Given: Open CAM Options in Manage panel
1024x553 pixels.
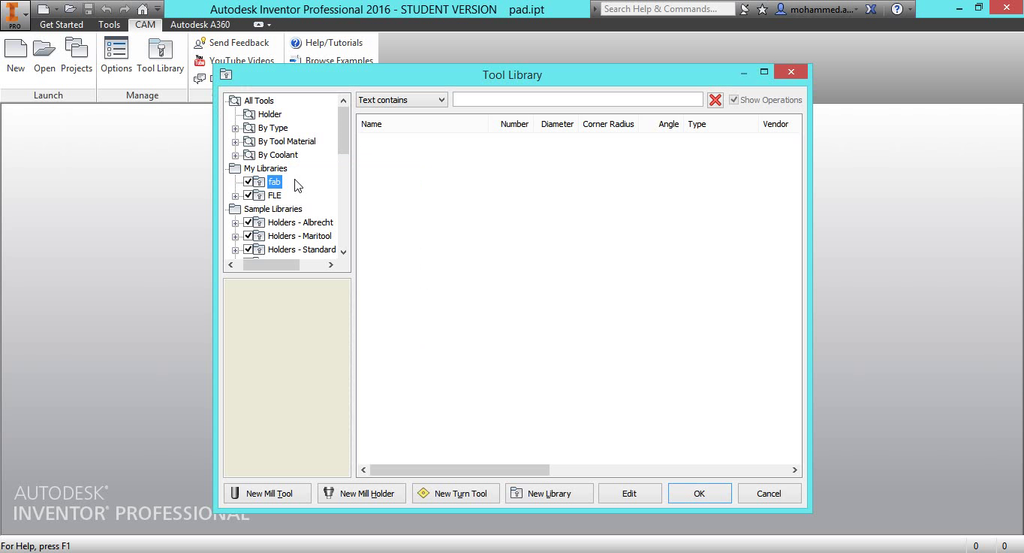Looking at the screenshot, I should [116, 56].
